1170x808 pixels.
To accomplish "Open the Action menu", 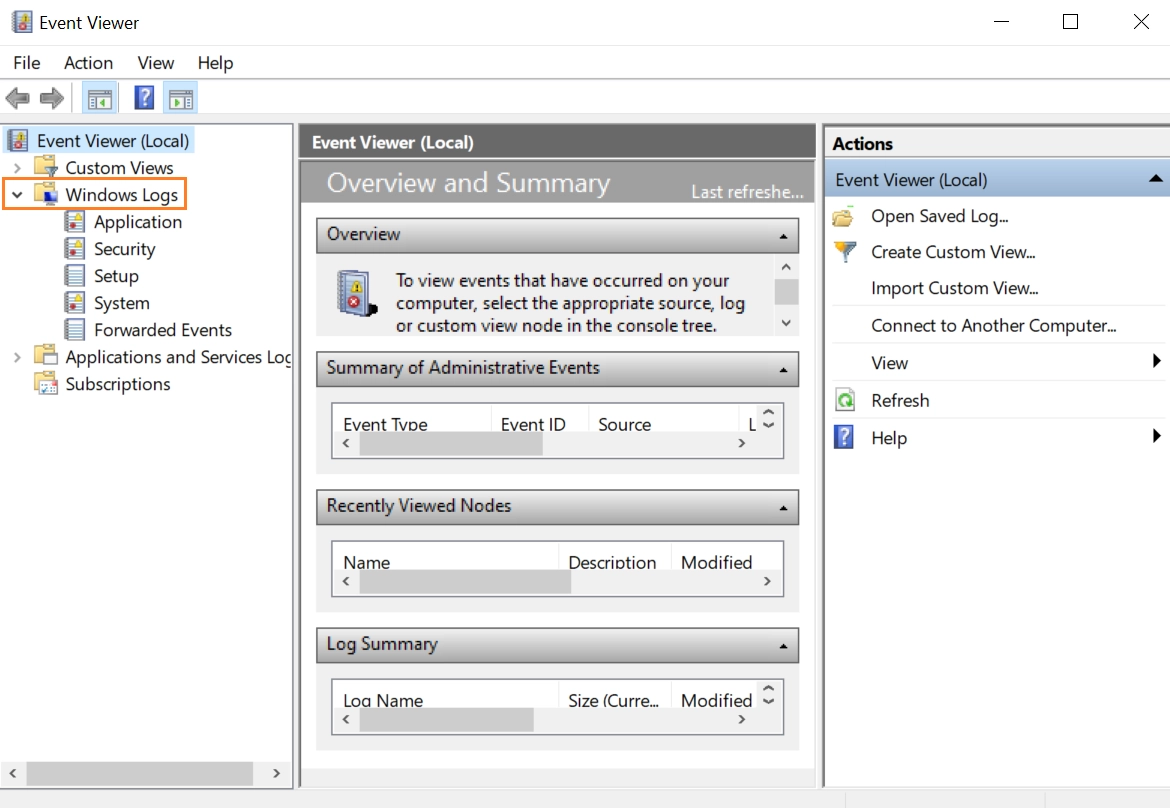I will click(88, 63).
